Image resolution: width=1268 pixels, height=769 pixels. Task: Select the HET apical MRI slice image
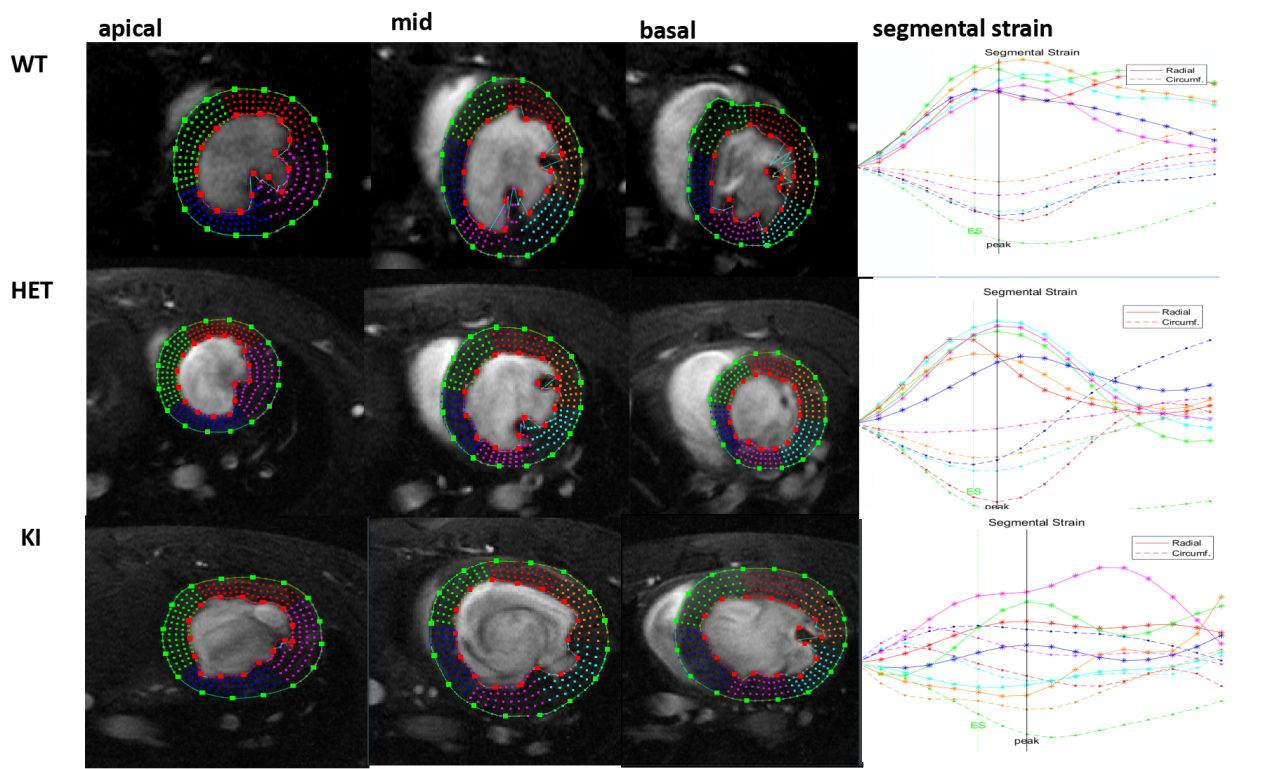click(x=228, y=390)
